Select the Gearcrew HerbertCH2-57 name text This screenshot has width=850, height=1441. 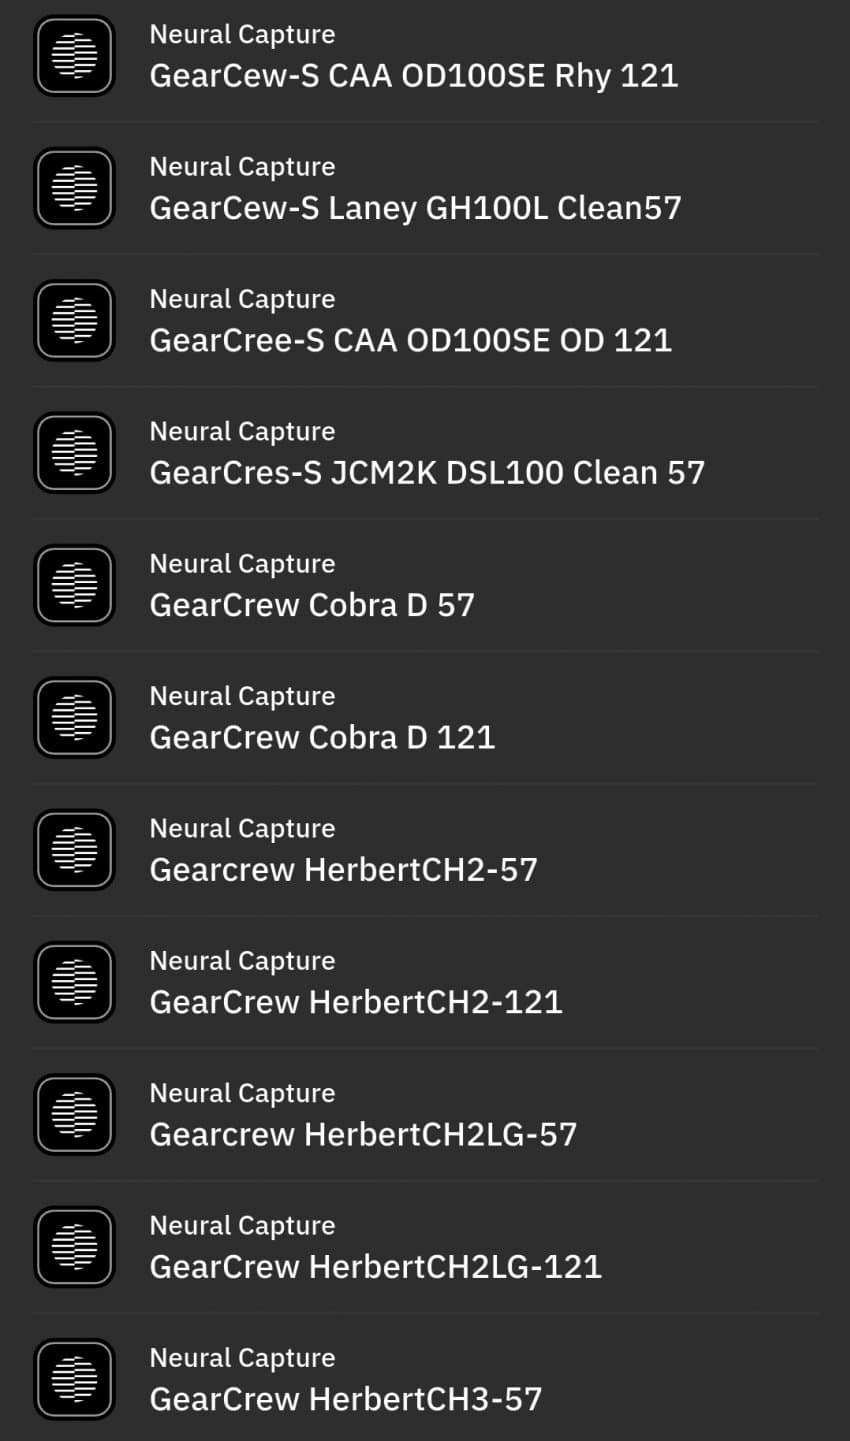point(343,870)
